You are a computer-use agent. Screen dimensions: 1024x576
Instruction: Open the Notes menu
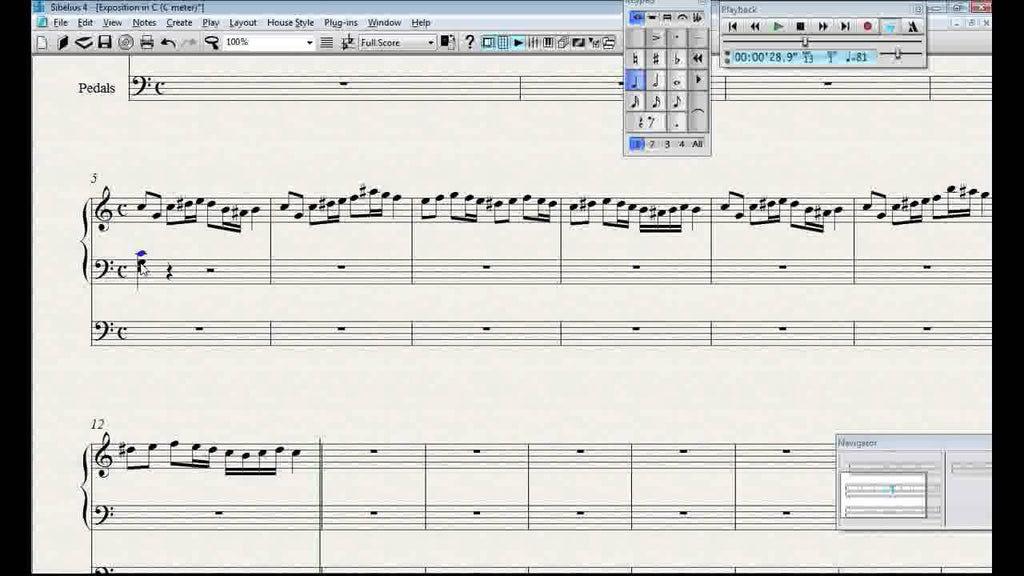144,22
